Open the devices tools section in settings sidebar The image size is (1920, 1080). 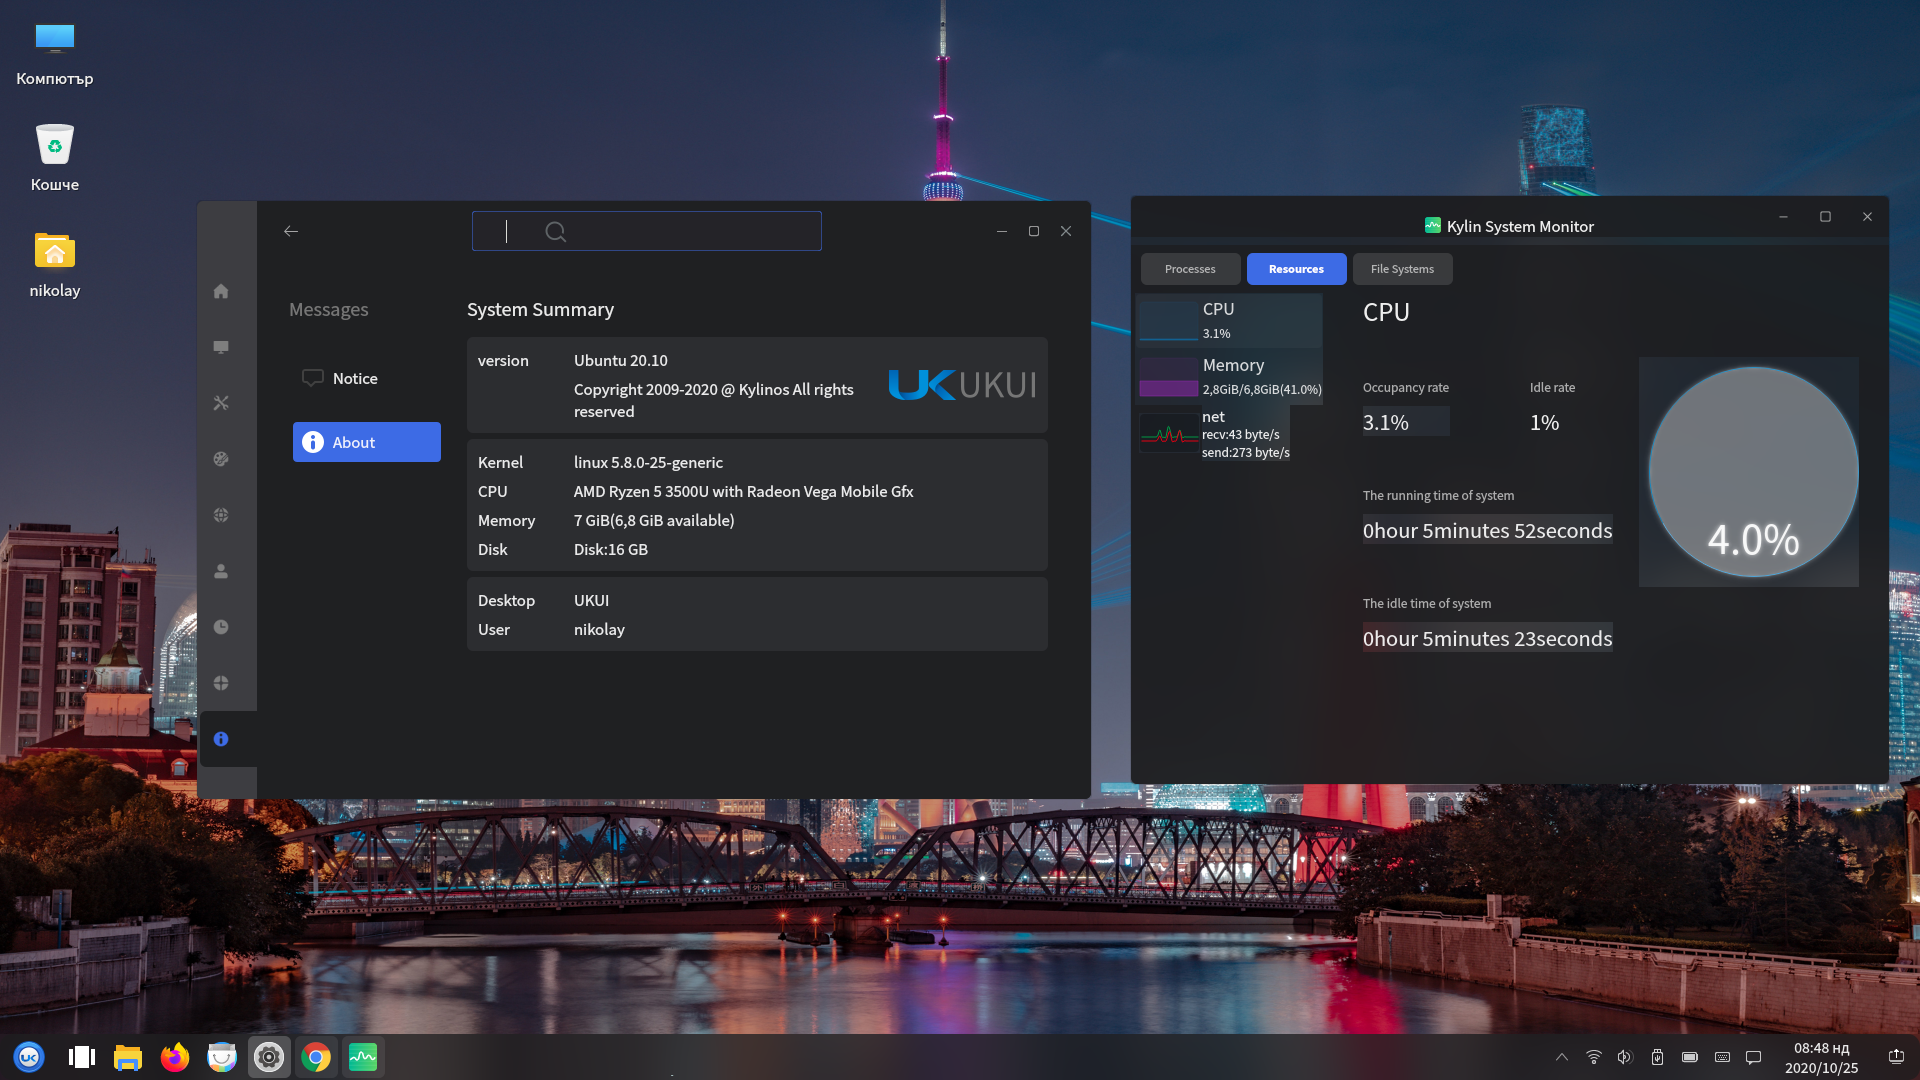tap(221, 403)
